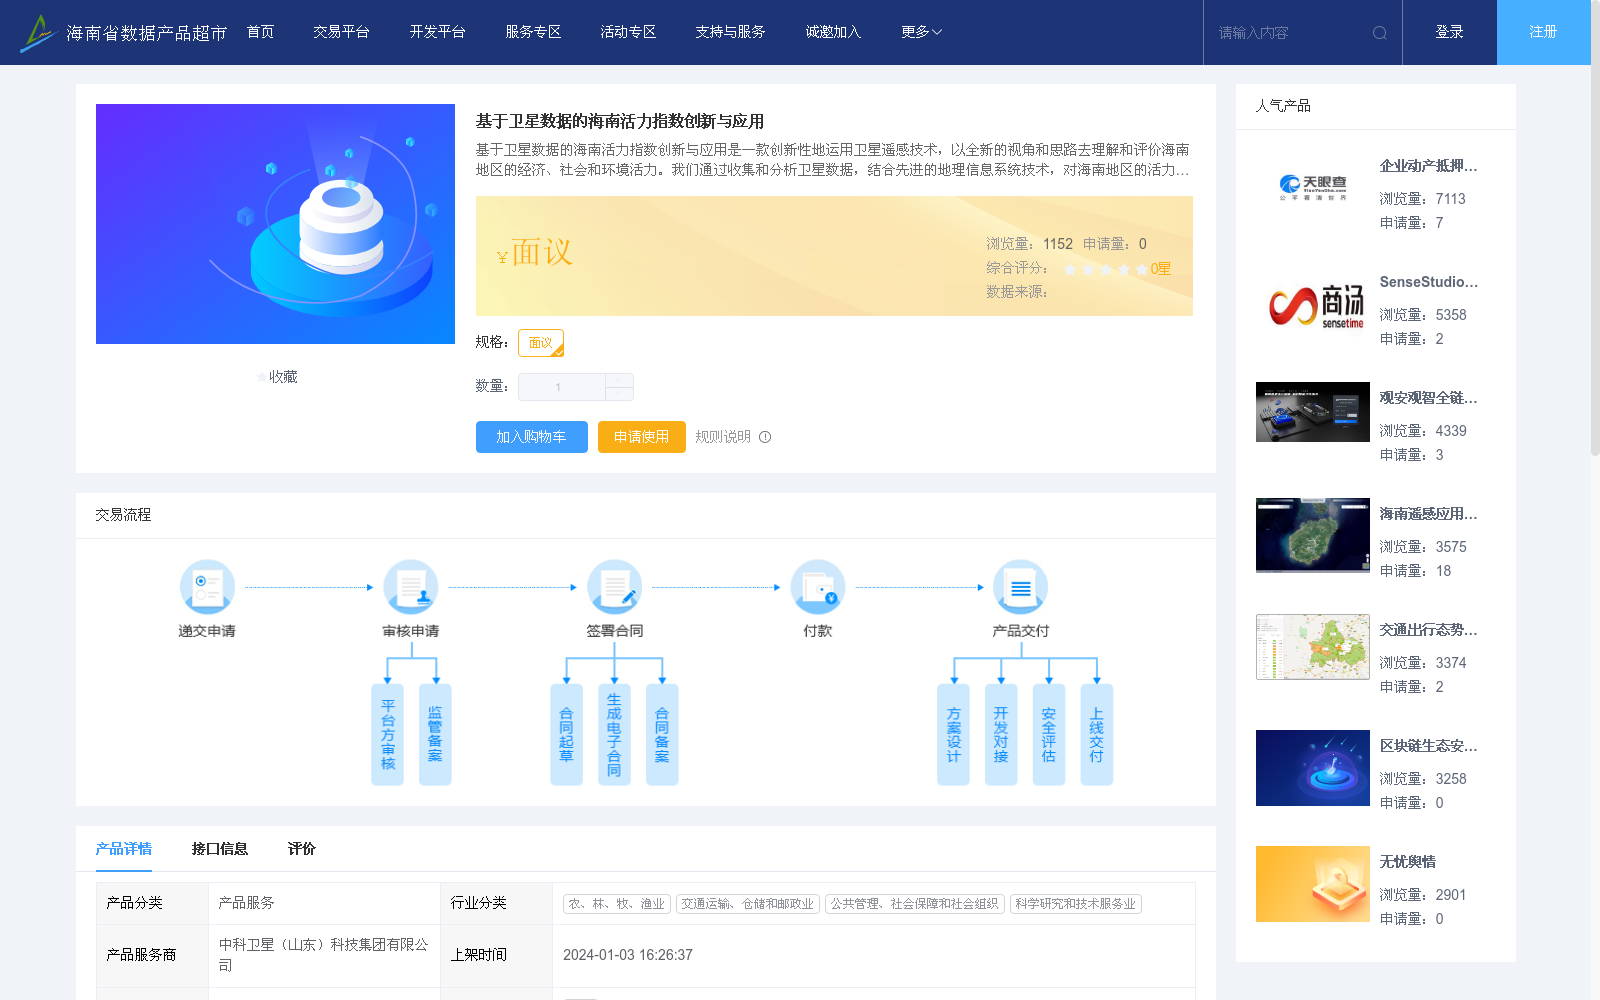Open the 支持与服务 menu item
1600x1000 pixels.
point(730,32)
